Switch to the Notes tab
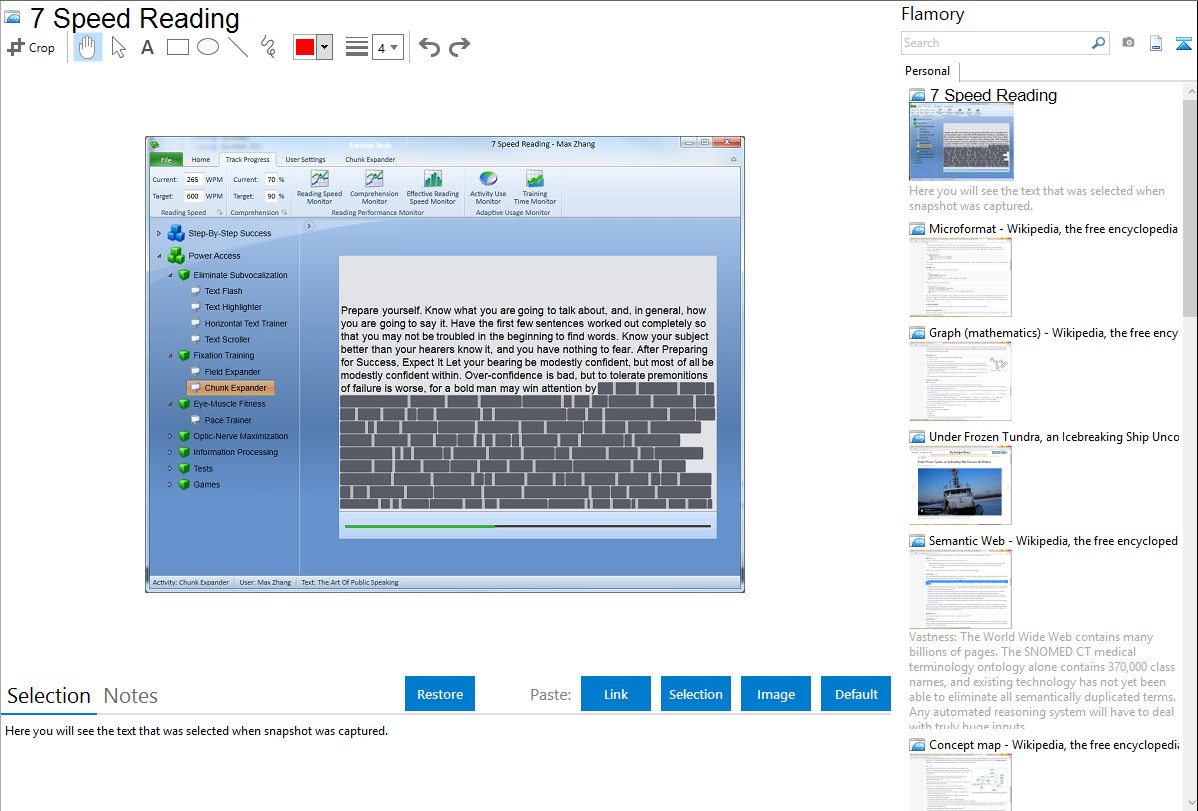Screen dimensions: 1198x811 [x=131, y=696]
